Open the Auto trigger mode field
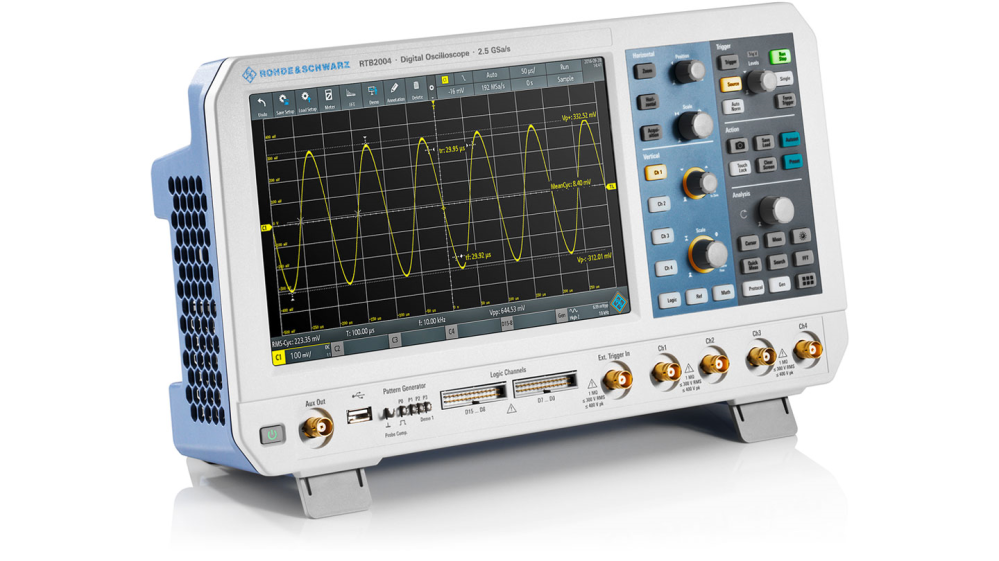 pos(491,75)
